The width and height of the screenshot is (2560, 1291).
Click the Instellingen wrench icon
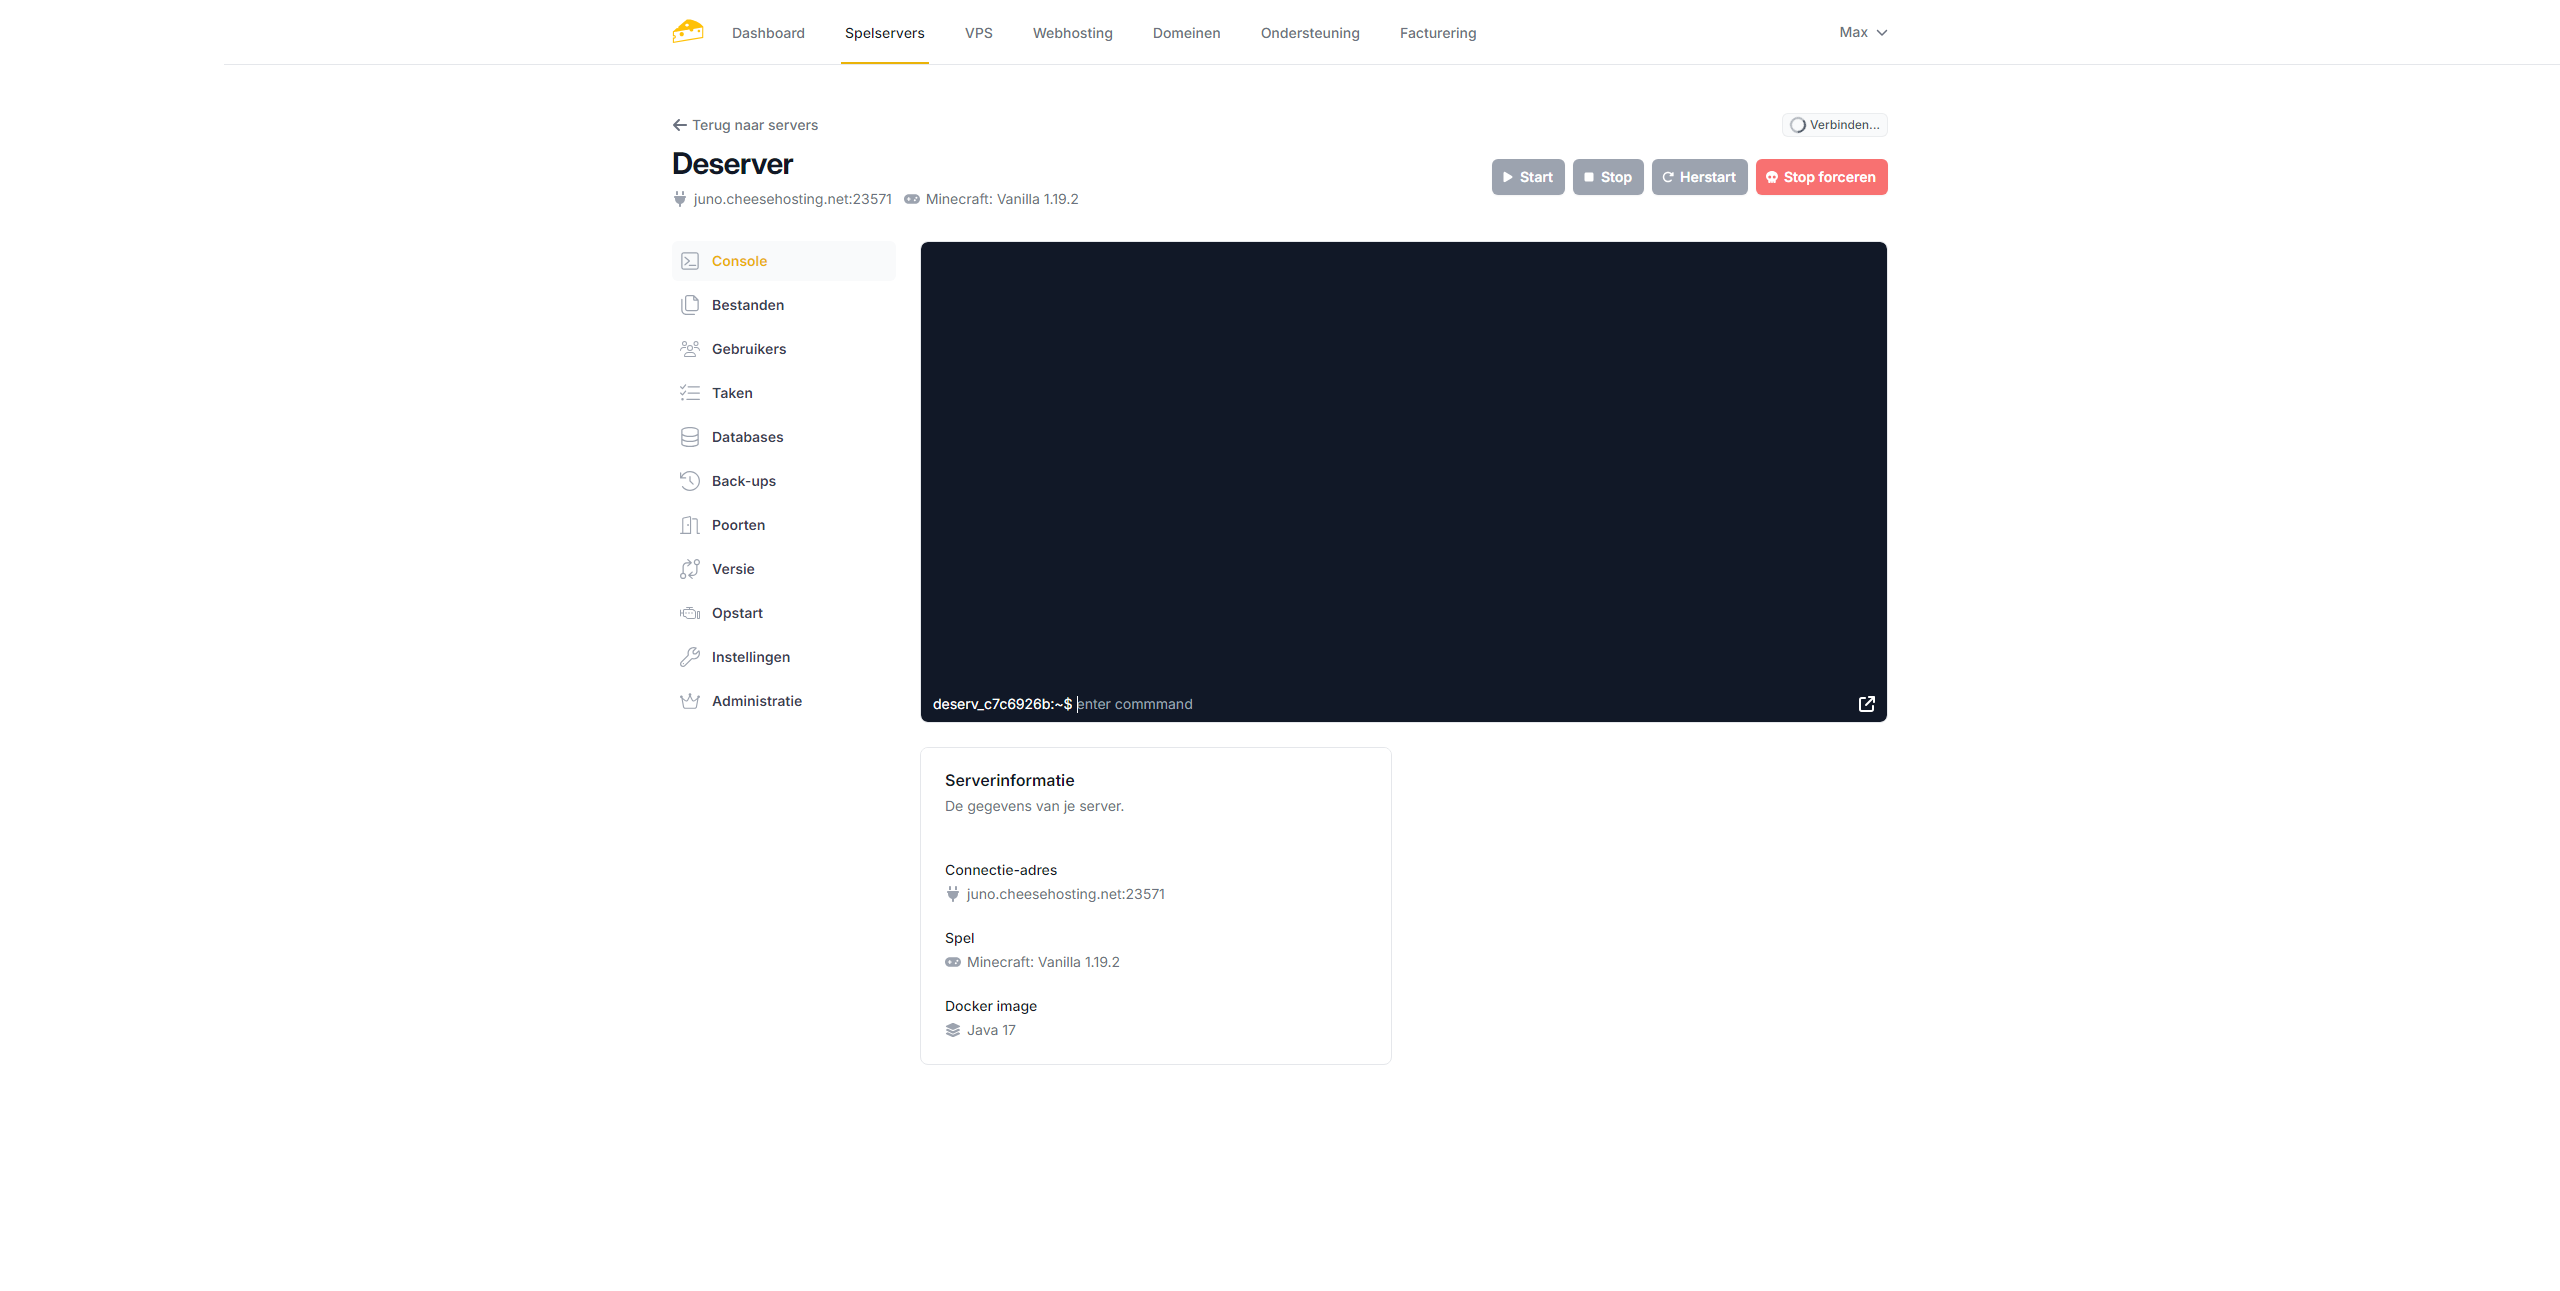pyautogui.click(x=690, y=657)
